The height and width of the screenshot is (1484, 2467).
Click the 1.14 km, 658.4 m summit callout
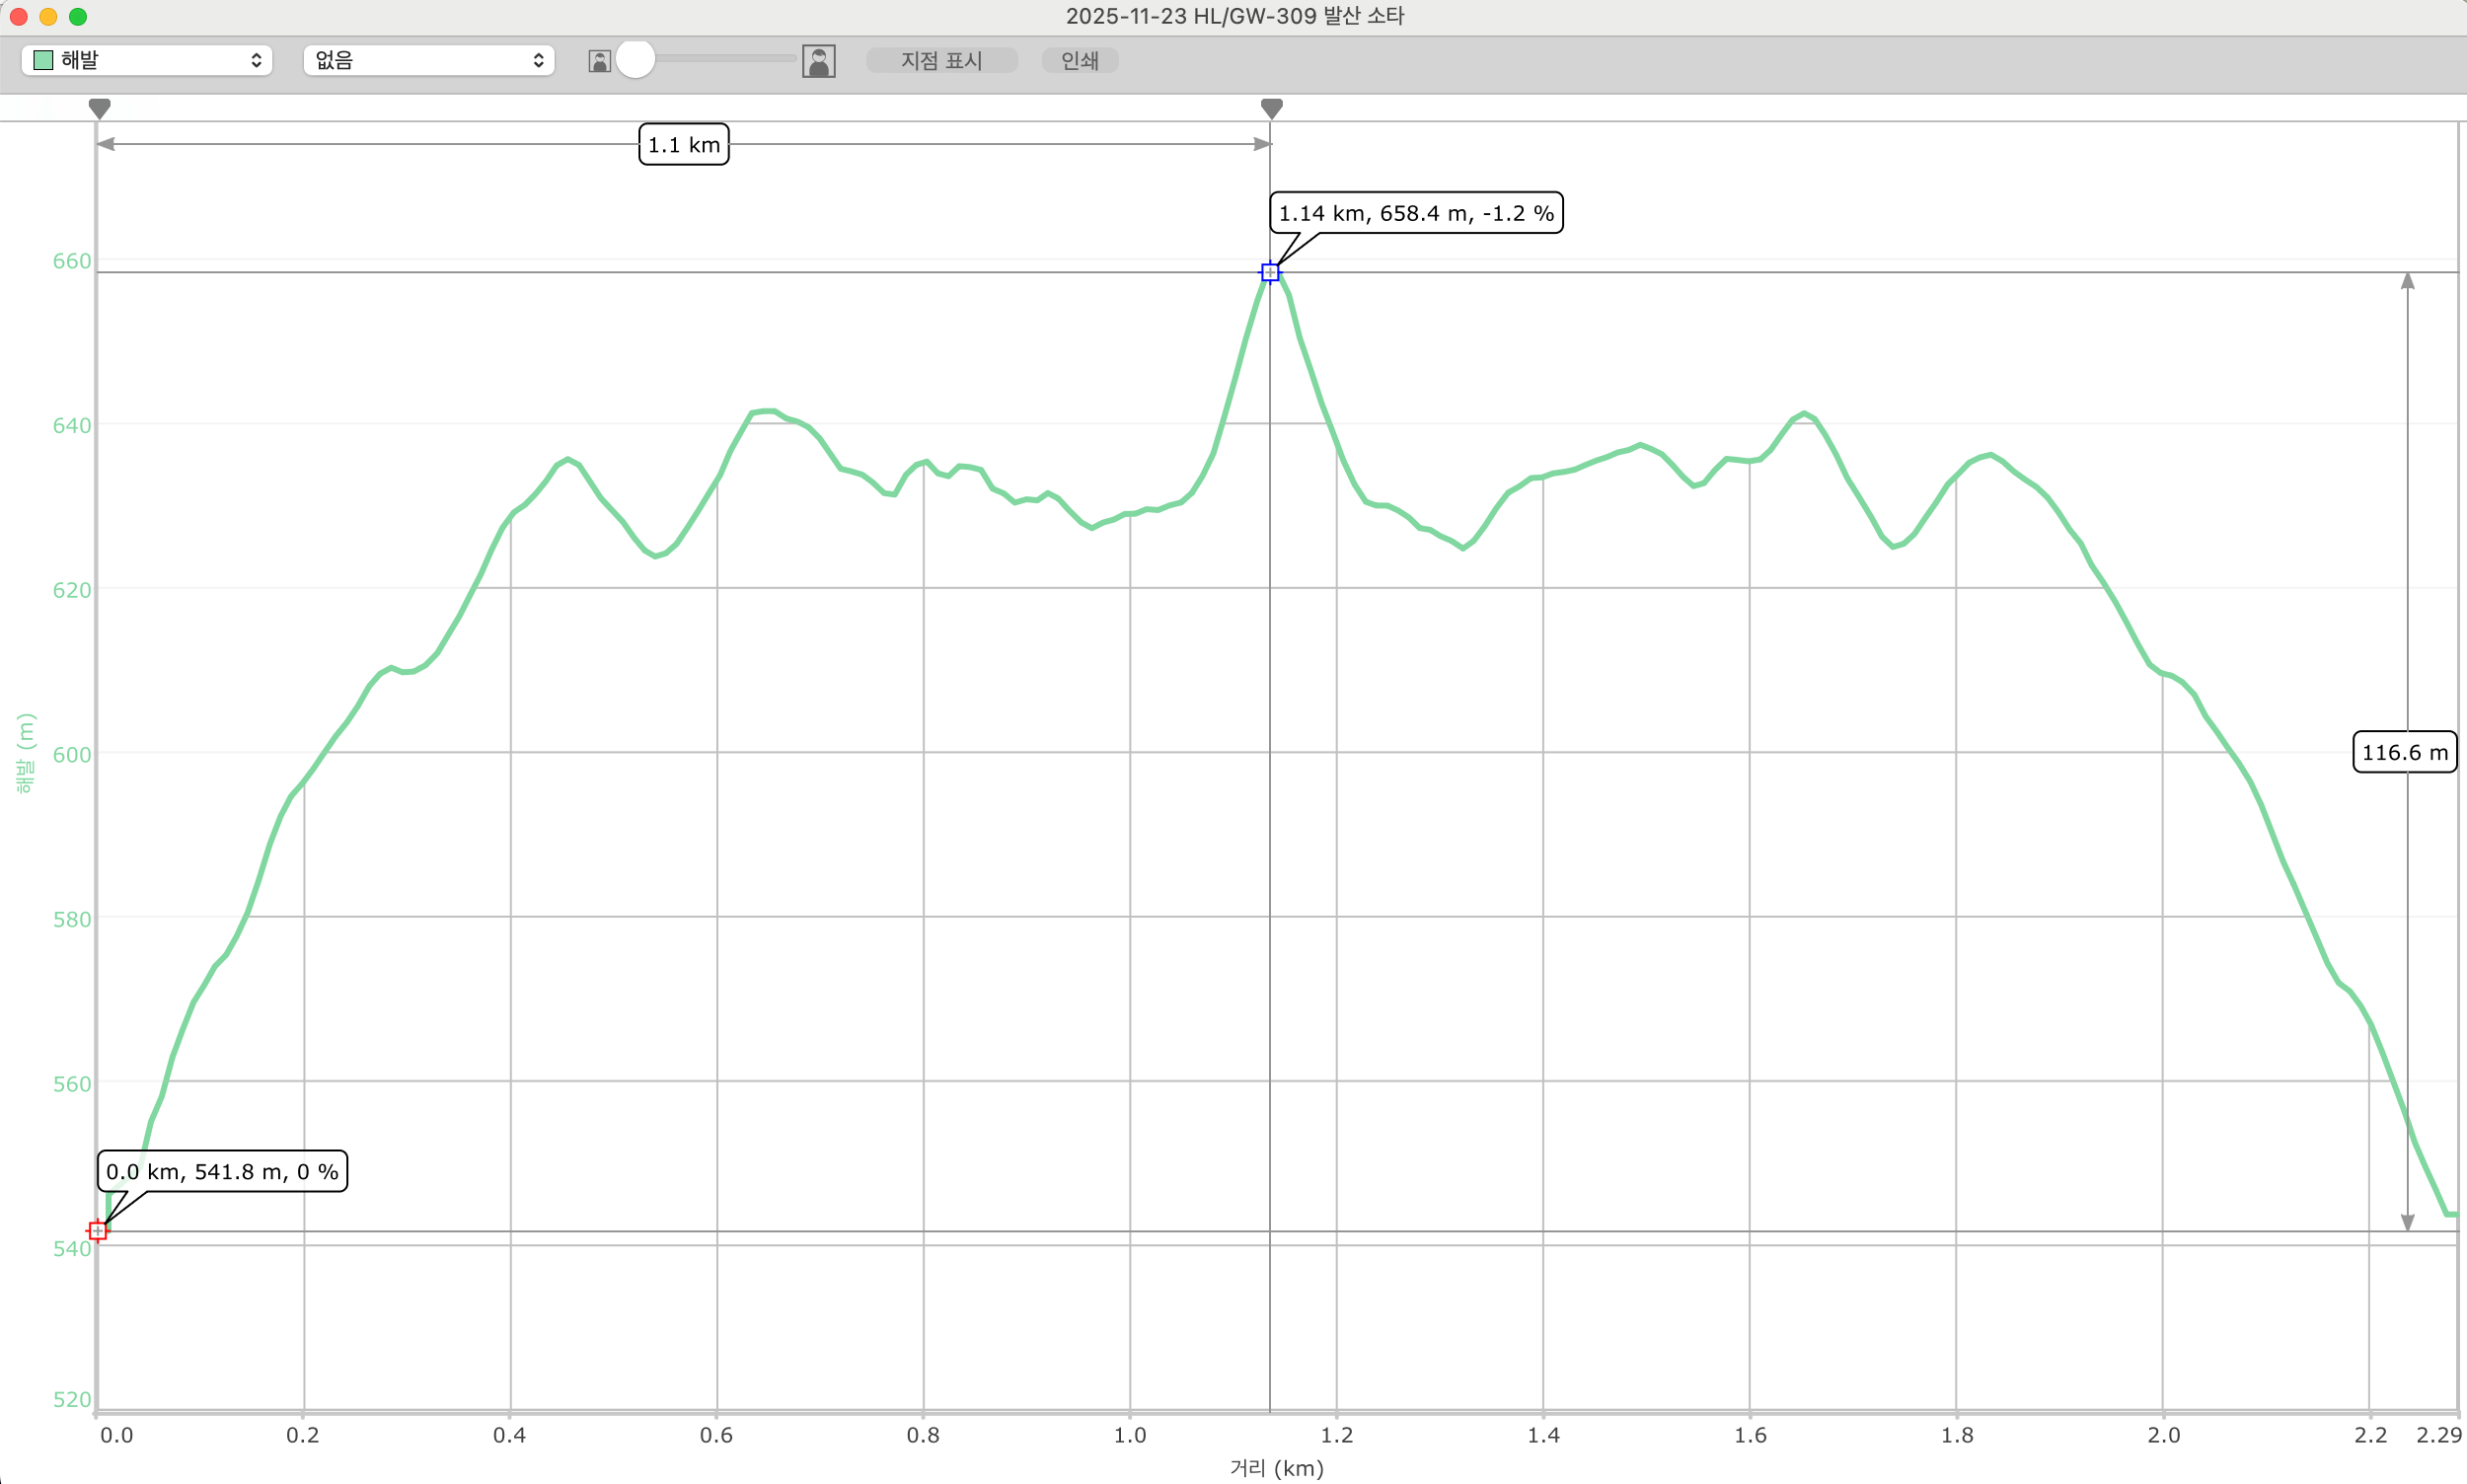tap(1415, 213)
